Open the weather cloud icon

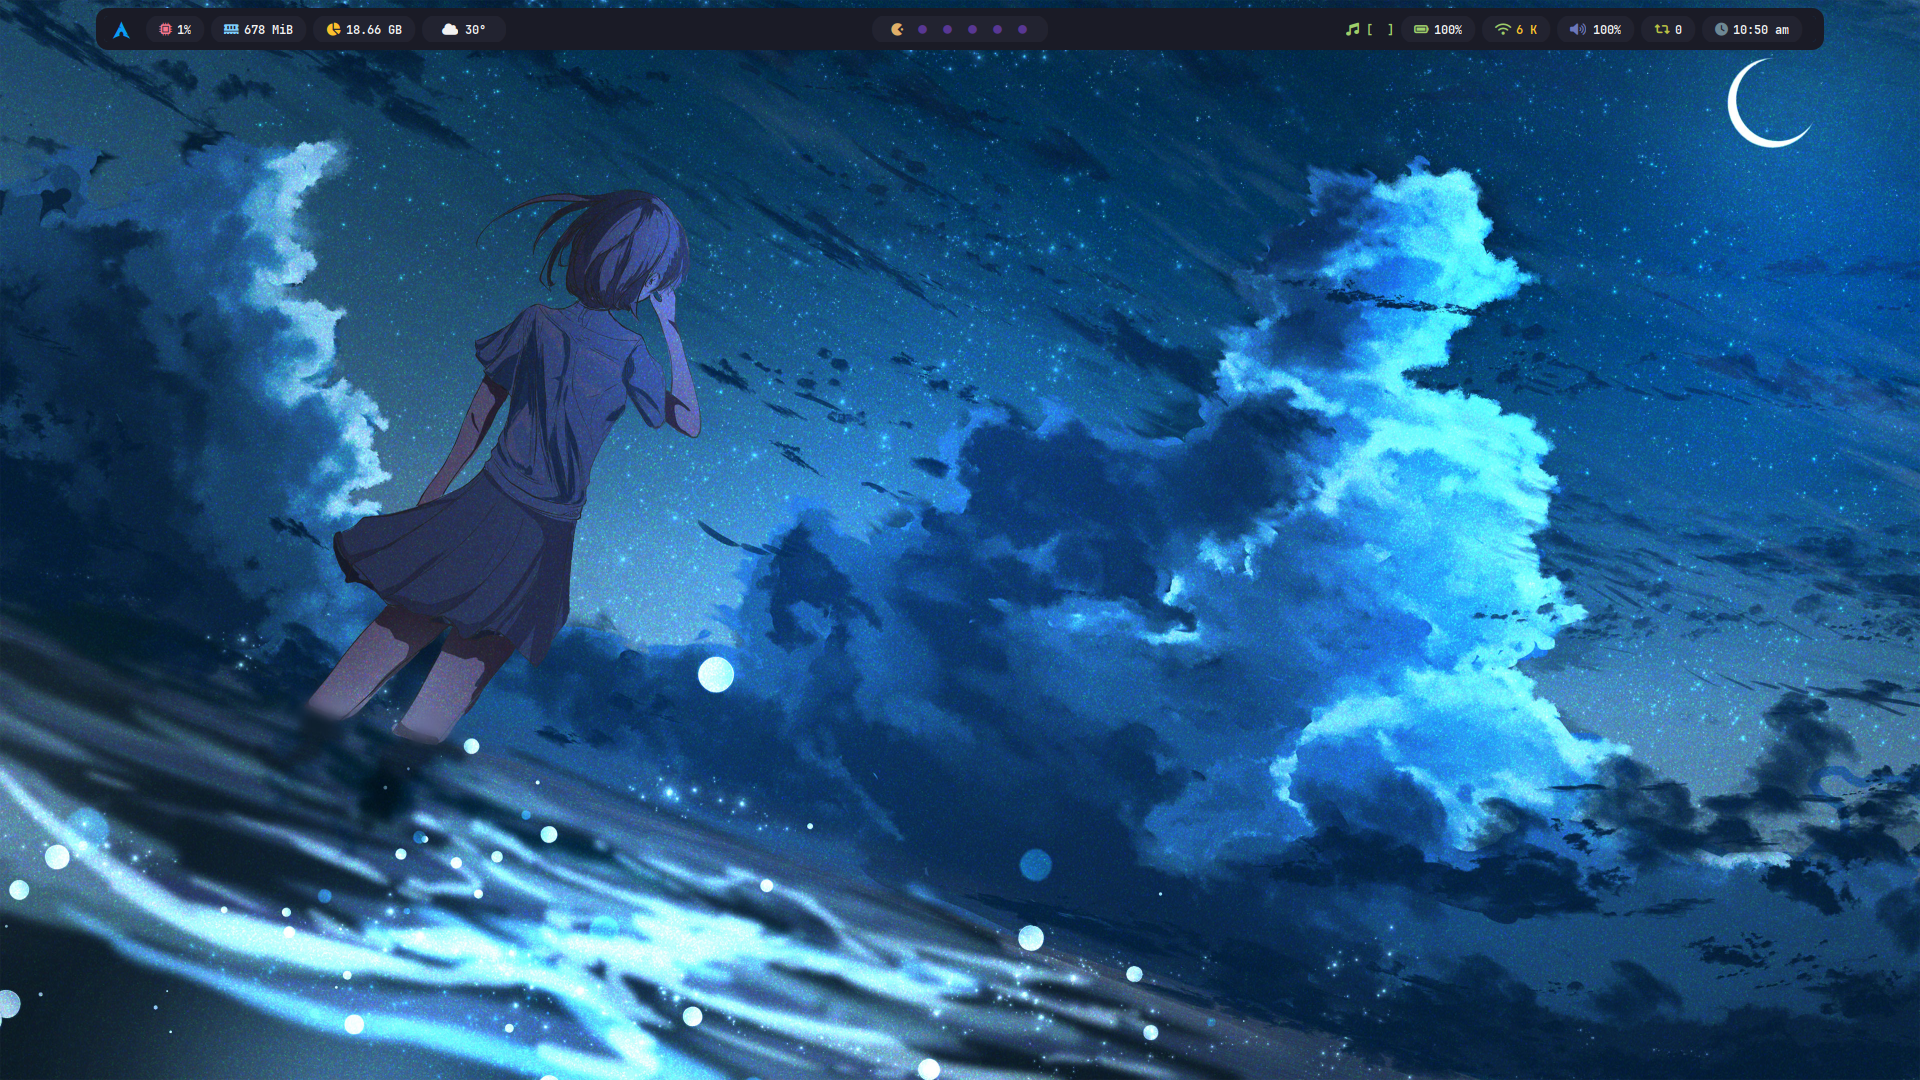click(450, 30)
